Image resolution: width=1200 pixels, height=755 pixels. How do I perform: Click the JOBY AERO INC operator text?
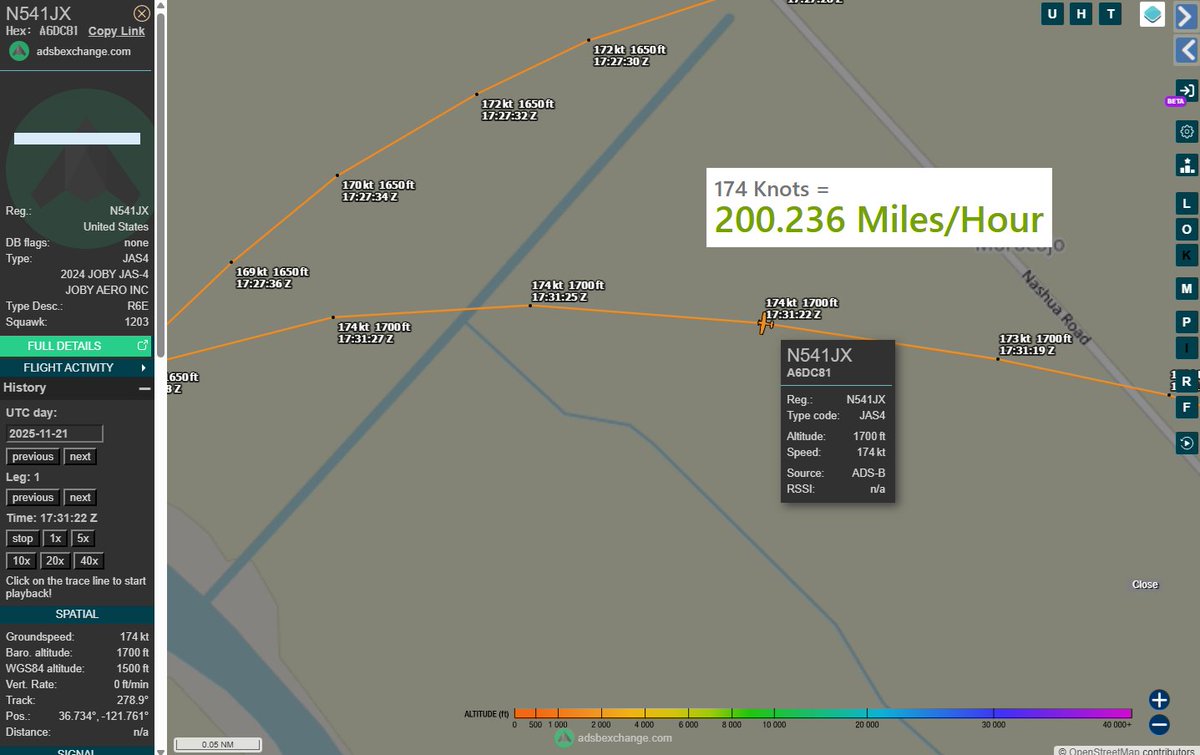[107, 290]
